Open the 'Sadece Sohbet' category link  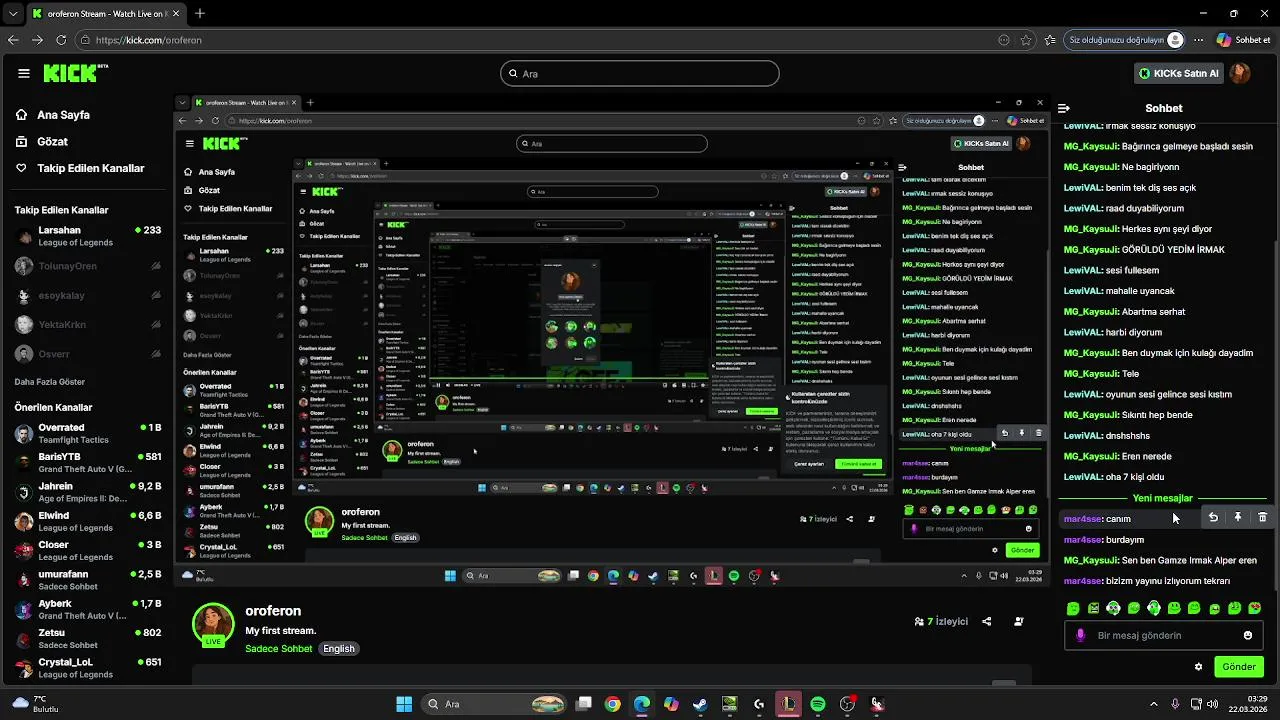pos(279,649)
